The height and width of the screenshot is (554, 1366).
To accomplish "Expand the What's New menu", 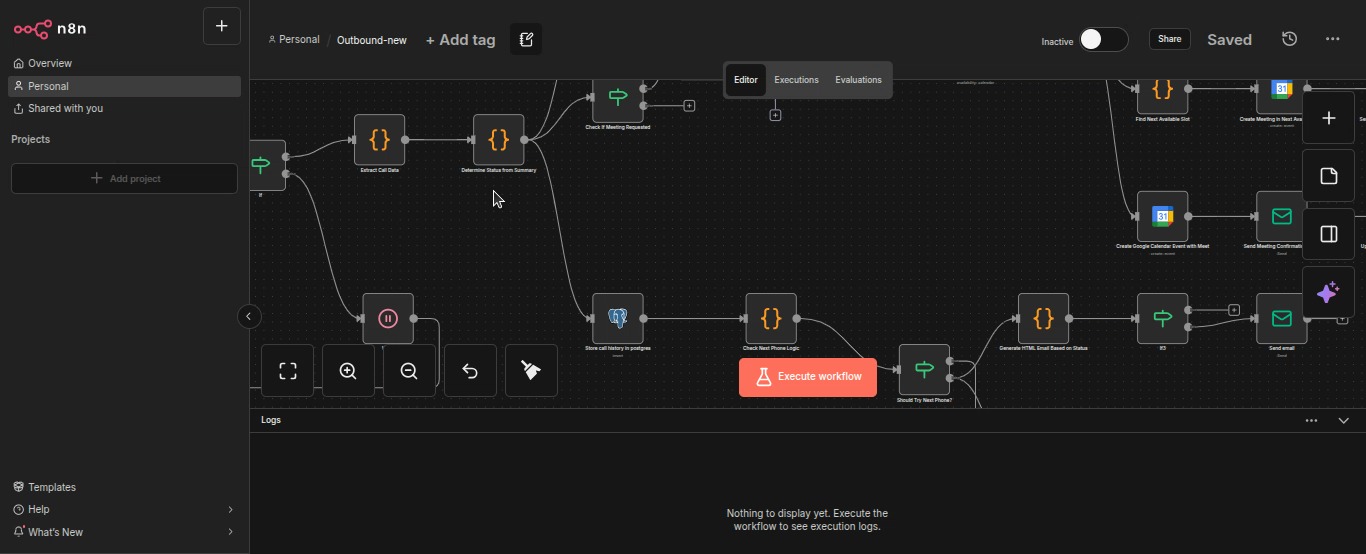I will (x=124, y=532).
